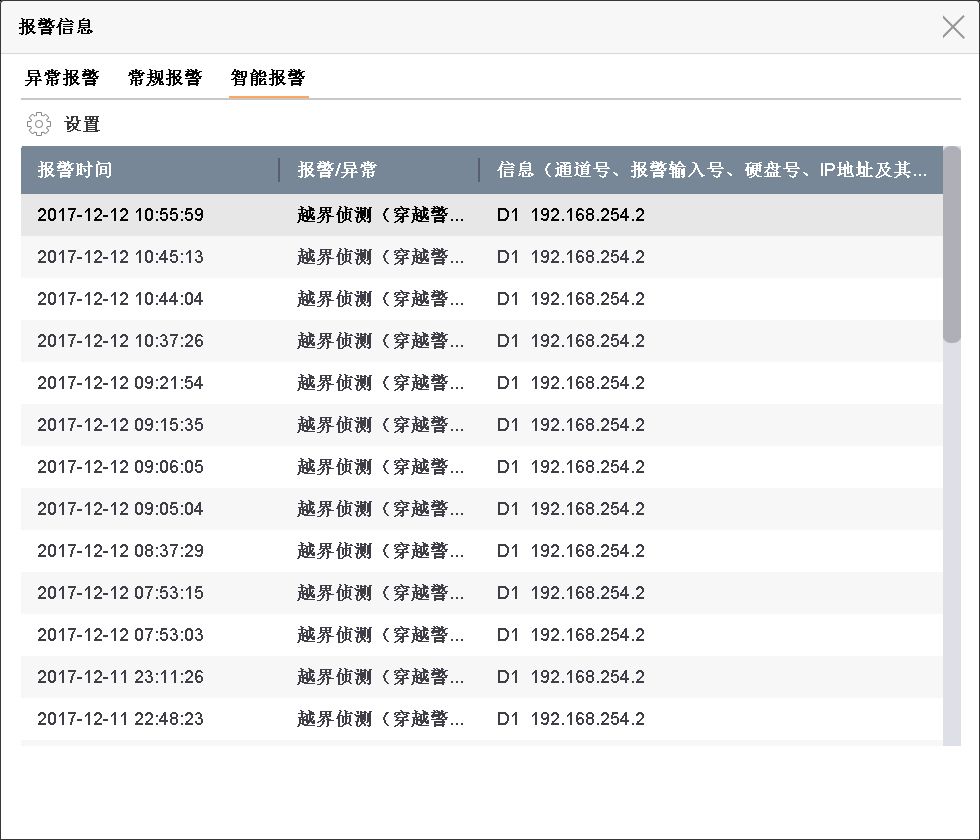Click the settings gear icon
The image size is (980, 840).
38,124
